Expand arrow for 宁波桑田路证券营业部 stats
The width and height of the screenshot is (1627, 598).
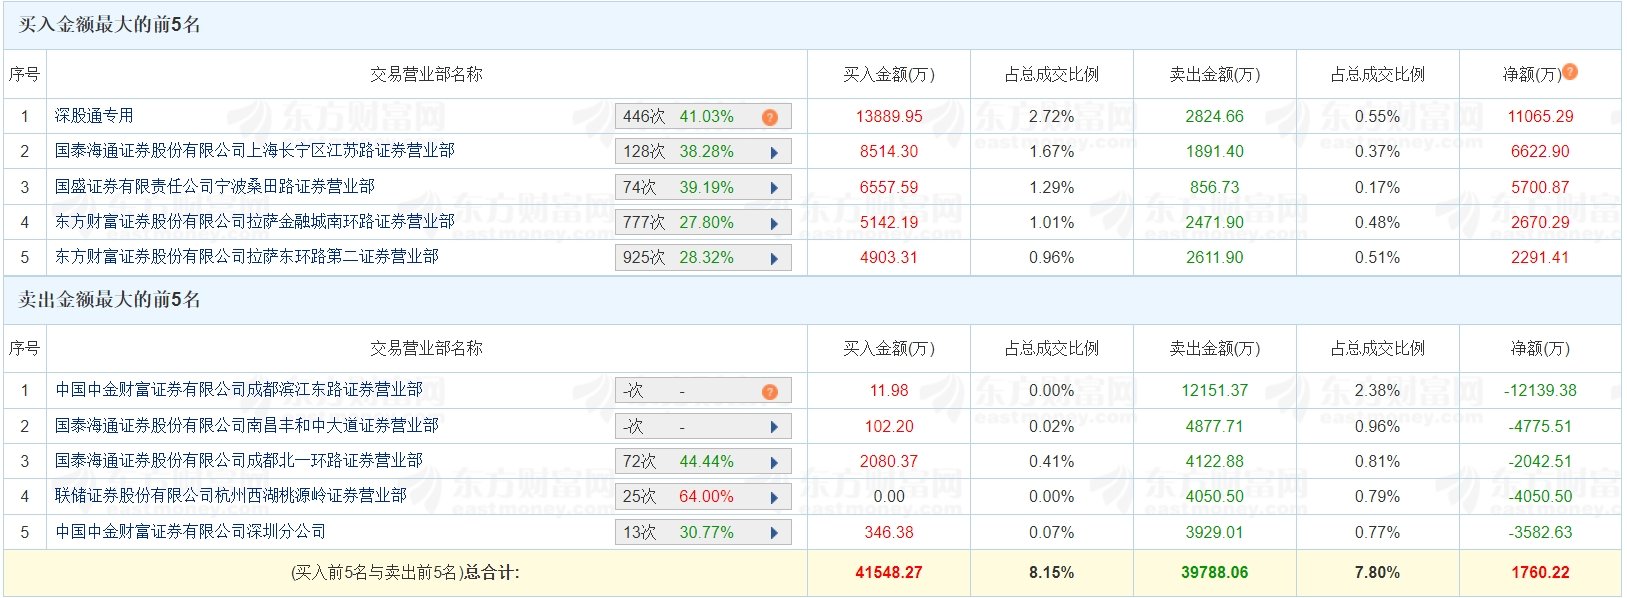coord(774,188)
